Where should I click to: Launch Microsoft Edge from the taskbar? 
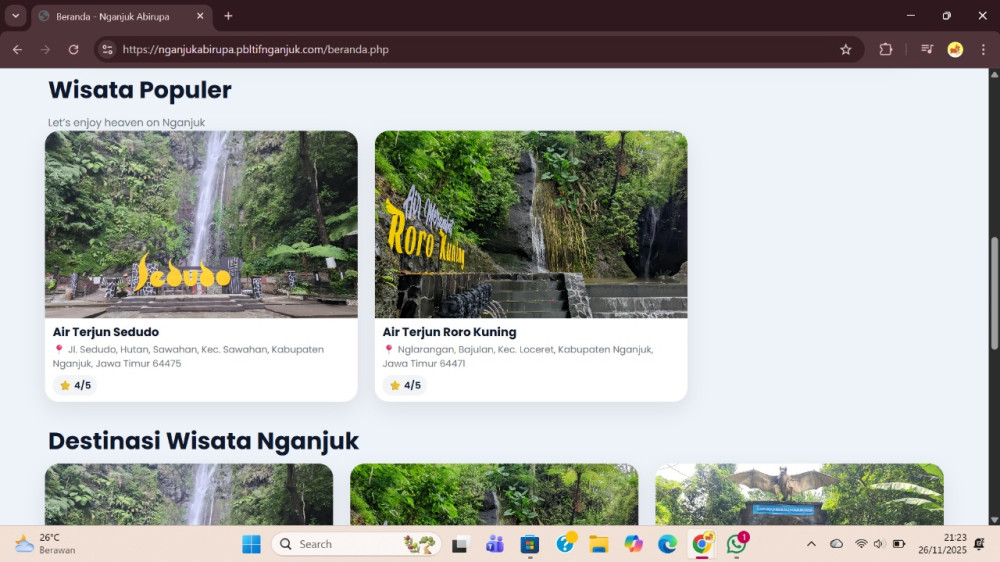pyautogui.click(x=667, y=544)
